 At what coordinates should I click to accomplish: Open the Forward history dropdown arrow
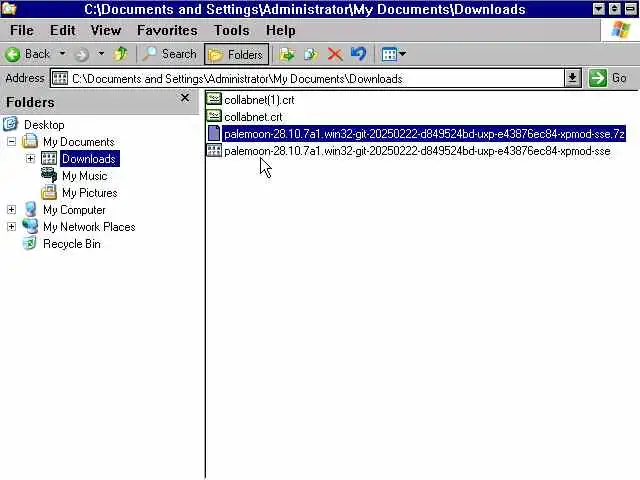pyautogui.click(x=101, y=53)
